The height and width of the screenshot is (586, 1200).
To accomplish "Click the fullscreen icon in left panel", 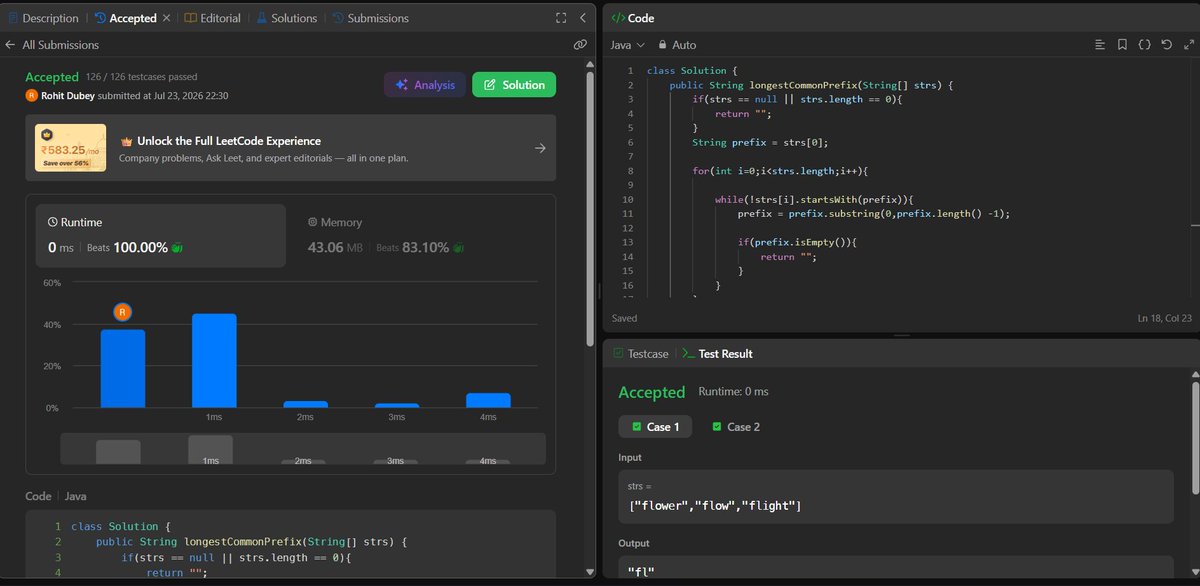I will coord(561,18).
